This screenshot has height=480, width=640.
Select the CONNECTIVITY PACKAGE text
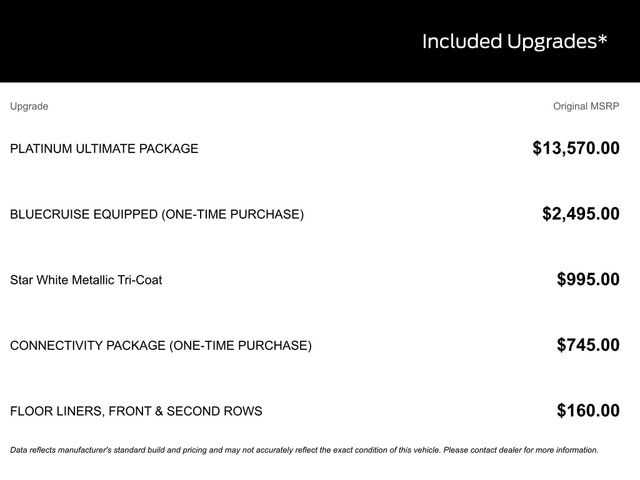87,346
